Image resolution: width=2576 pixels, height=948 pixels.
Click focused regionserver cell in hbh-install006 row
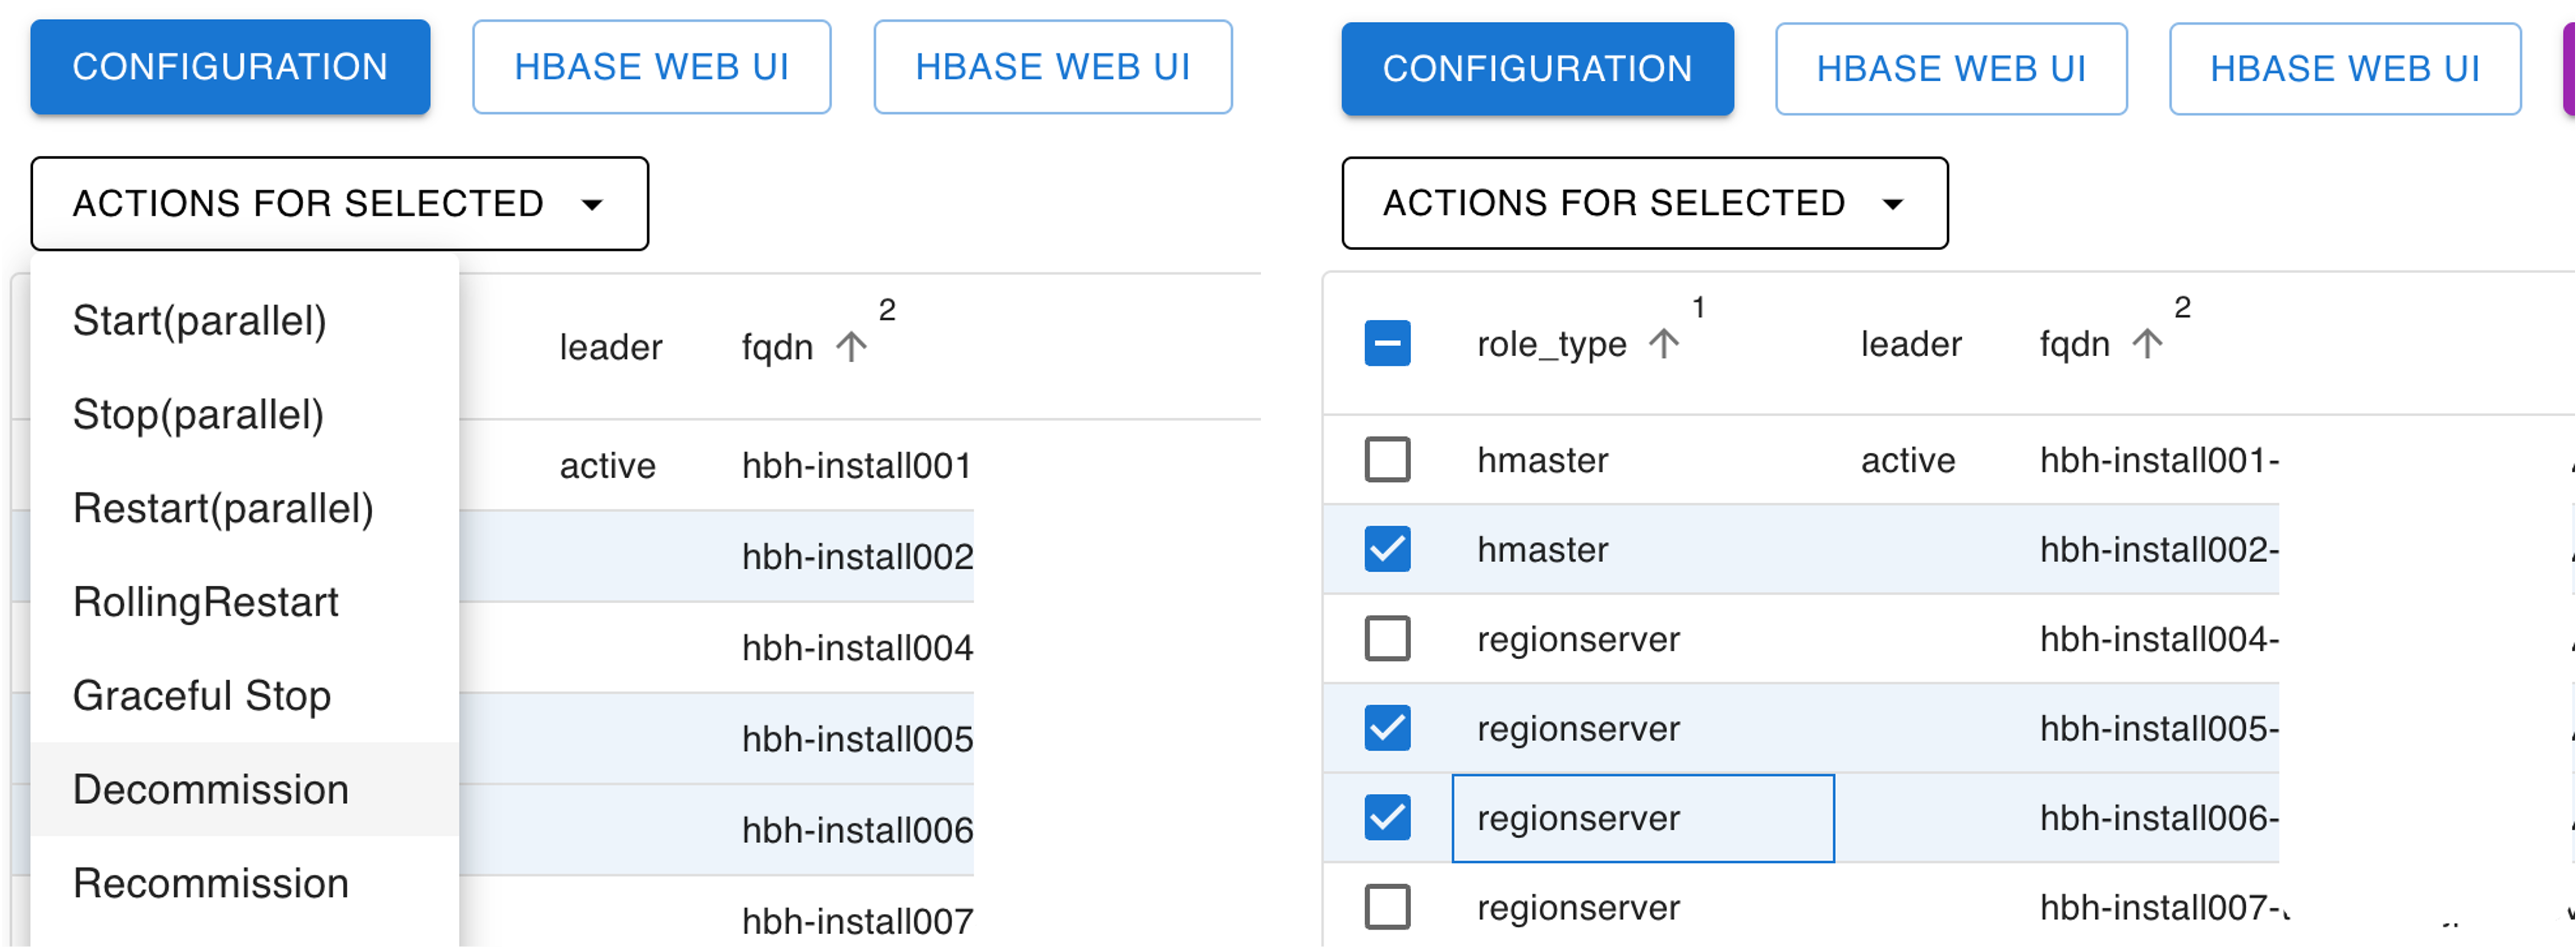1643,818
